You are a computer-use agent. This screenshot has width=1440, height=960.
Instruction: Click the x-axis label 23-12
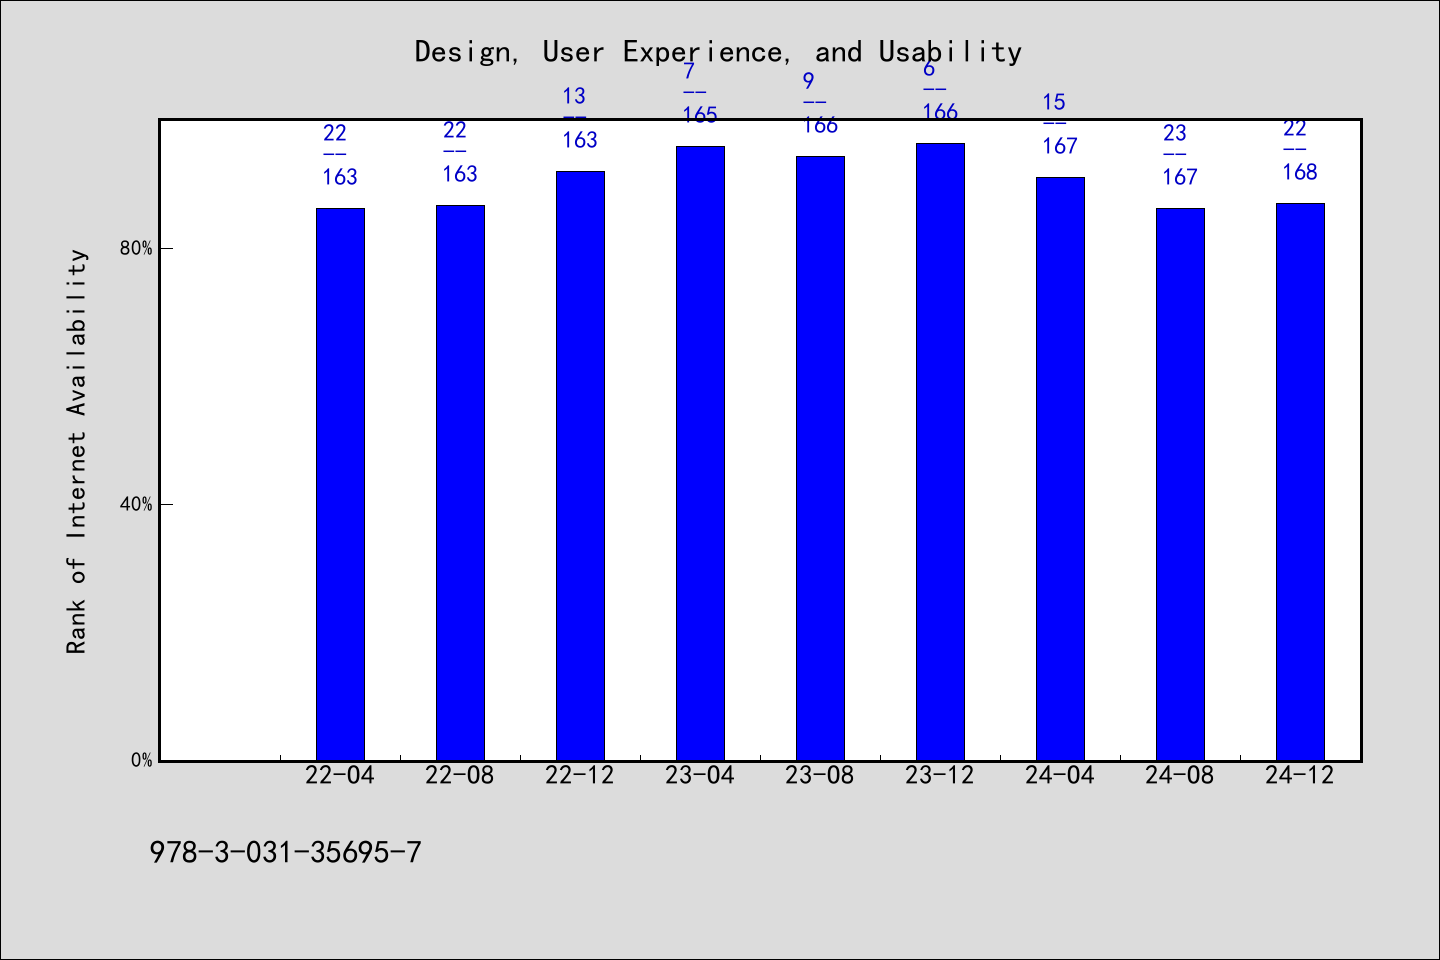pyautogui.click(x=940, y=776)
